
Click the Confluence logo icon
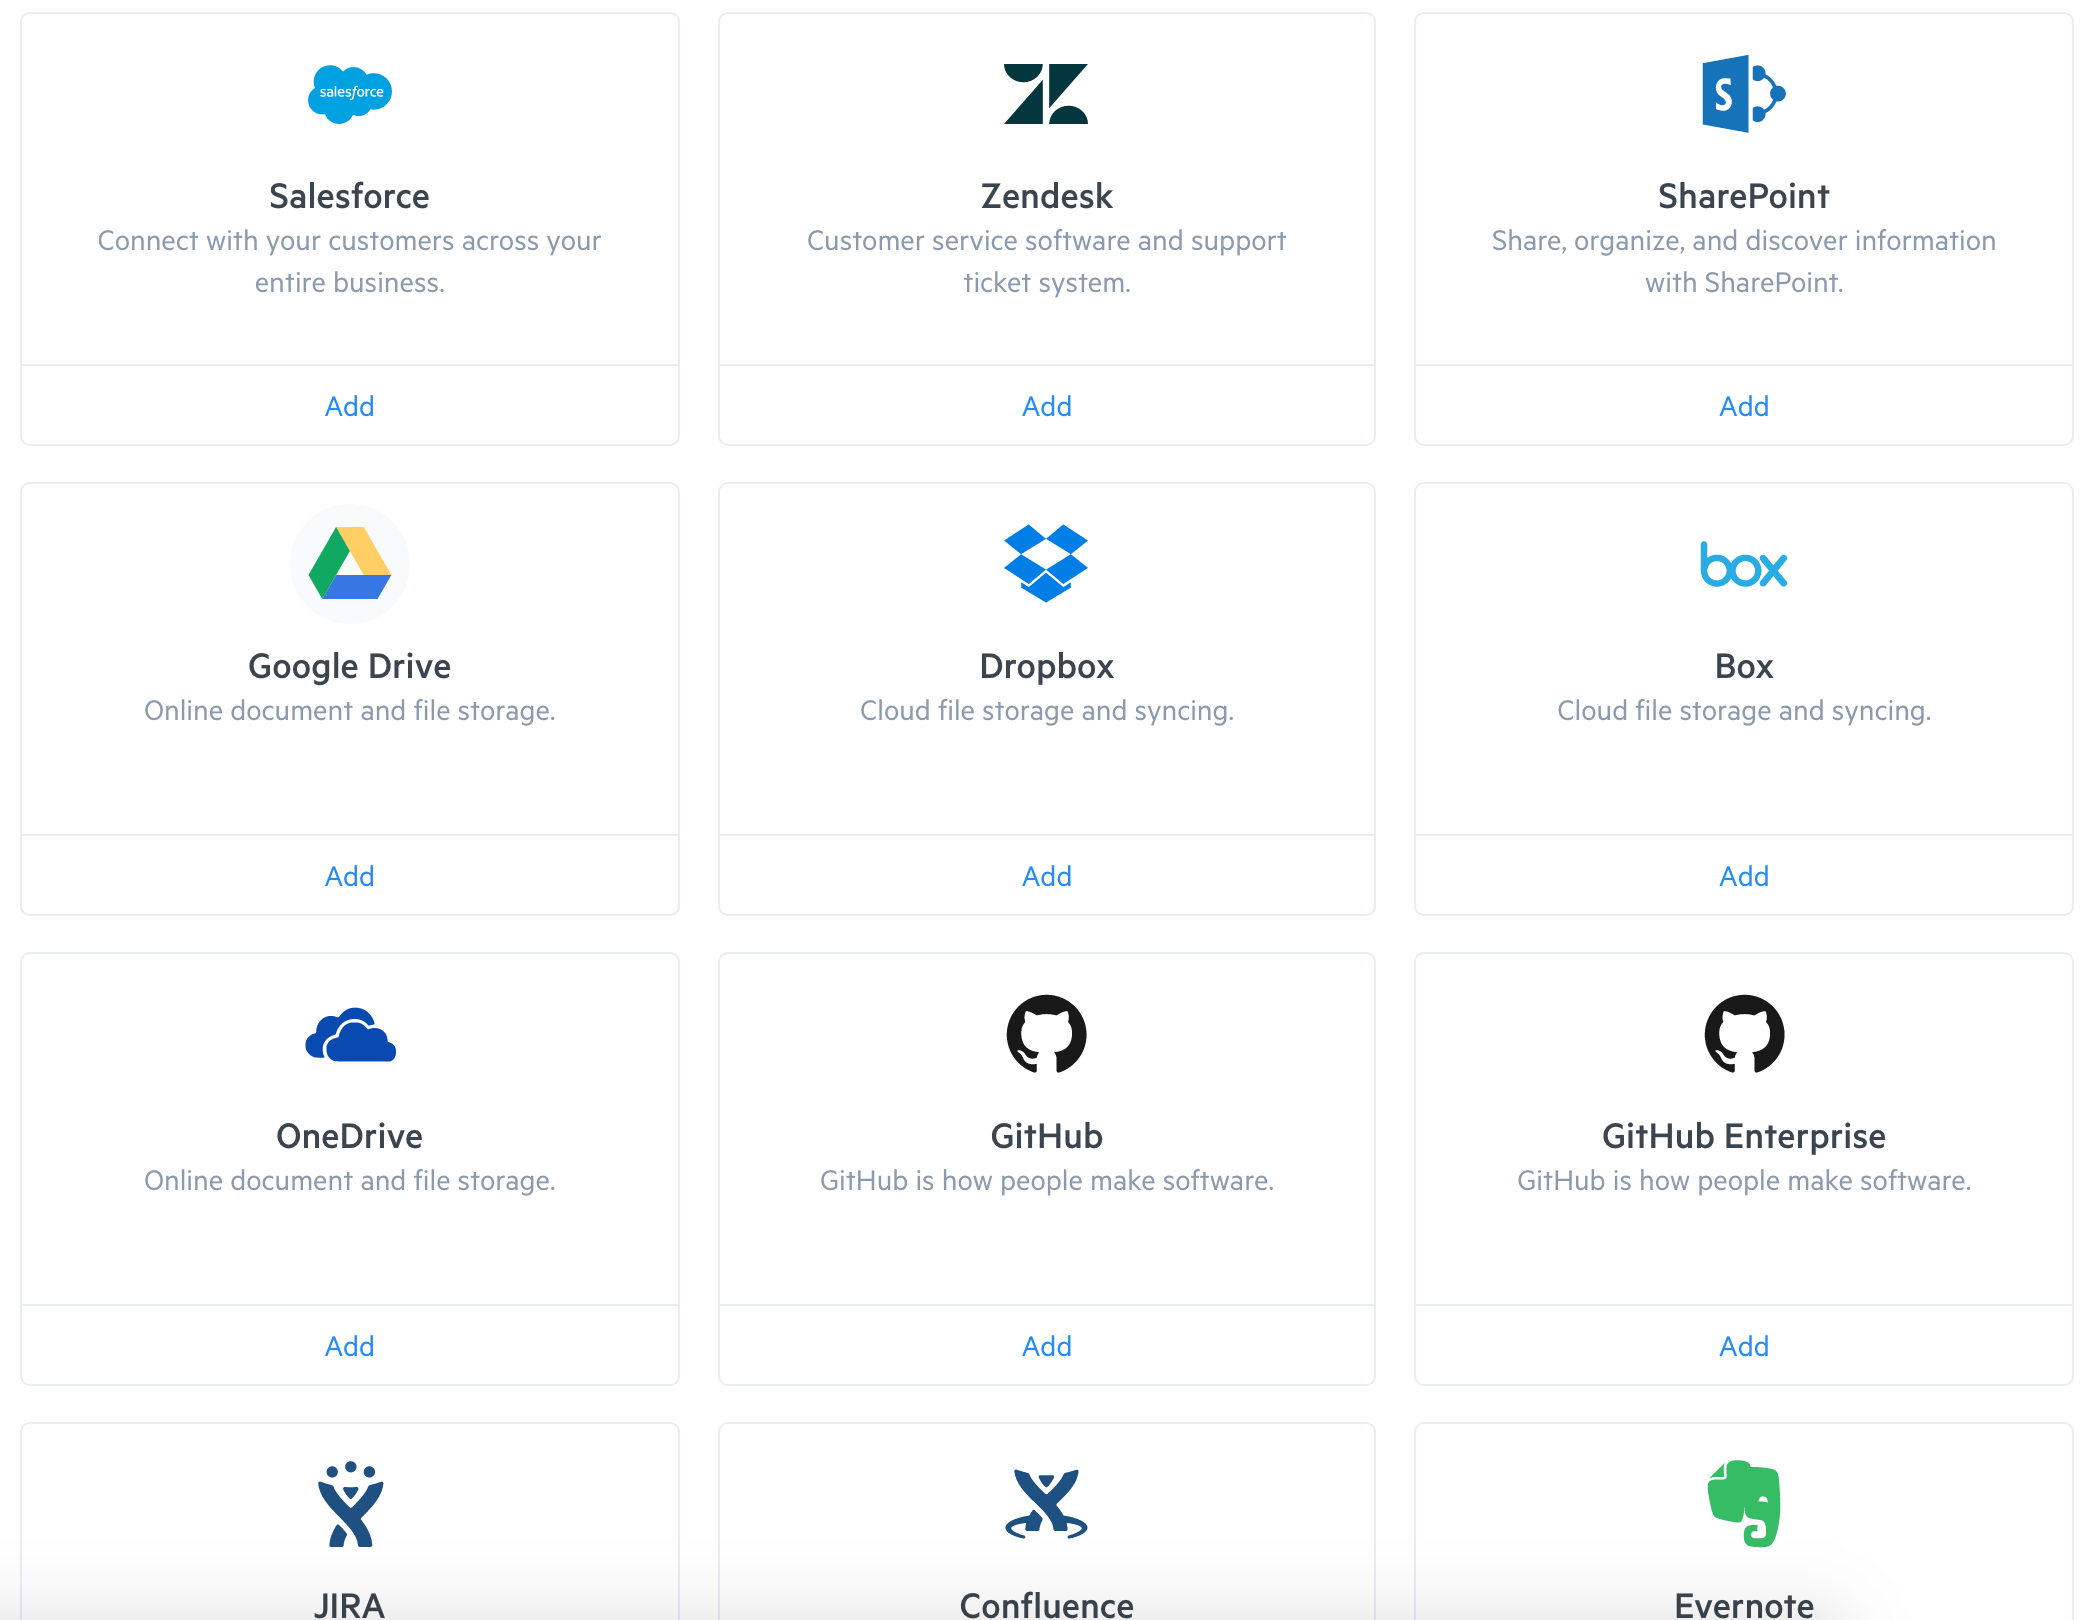click(1046, 1504)
